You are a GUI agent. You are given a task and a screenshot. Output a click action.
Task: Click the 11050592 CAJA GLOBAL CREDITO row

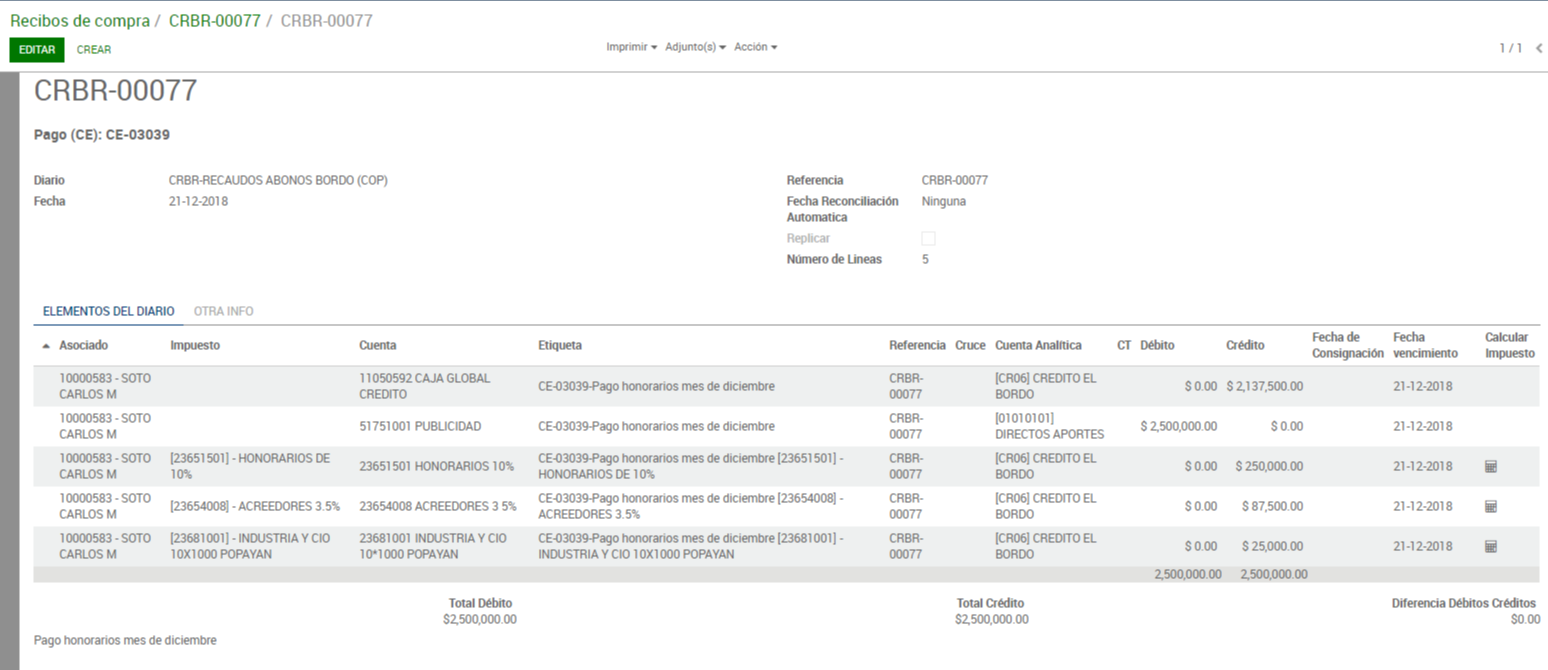420,386
